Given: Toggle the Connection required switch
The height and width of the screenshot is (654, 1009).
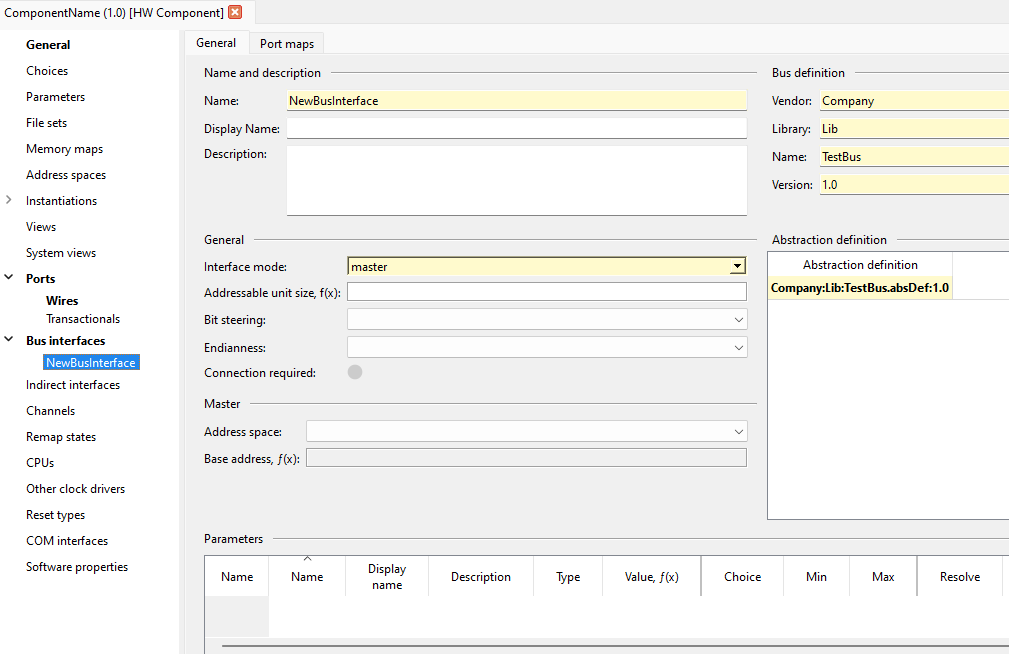Looking at the screenshot, I should tap(355, 372).
